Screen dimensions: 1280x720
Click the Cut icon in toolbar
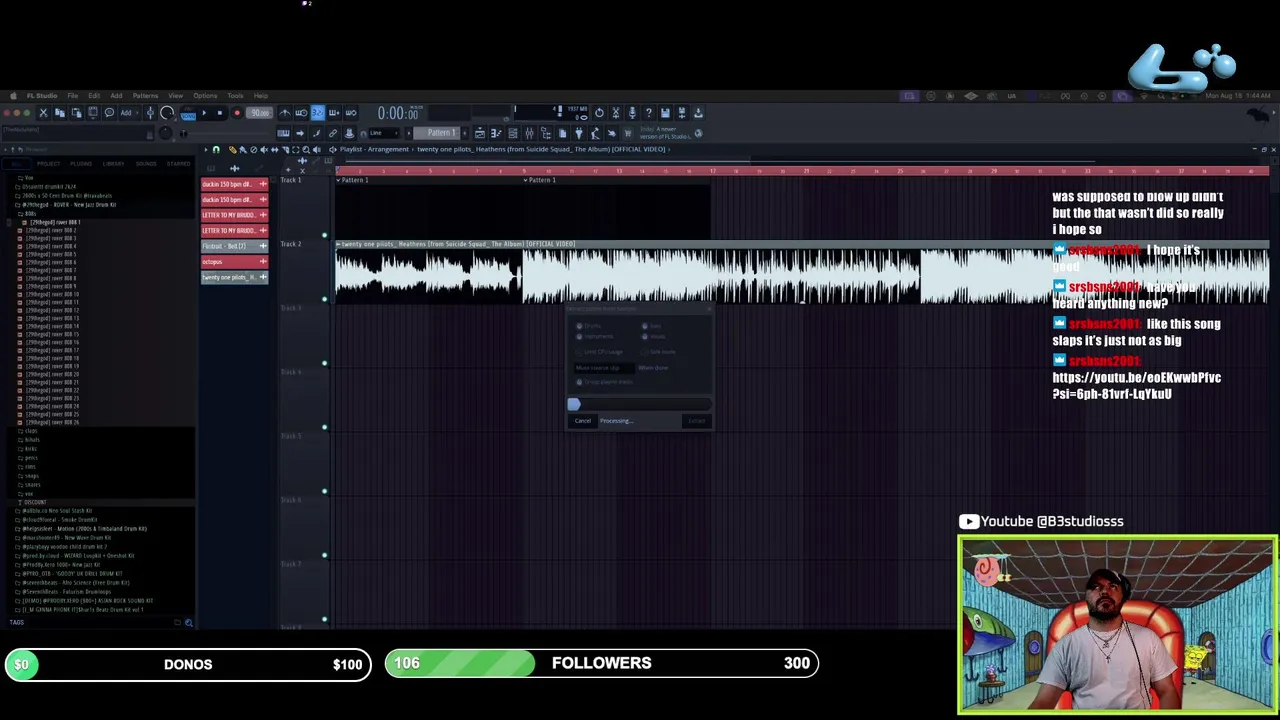(x=43, y=113)
